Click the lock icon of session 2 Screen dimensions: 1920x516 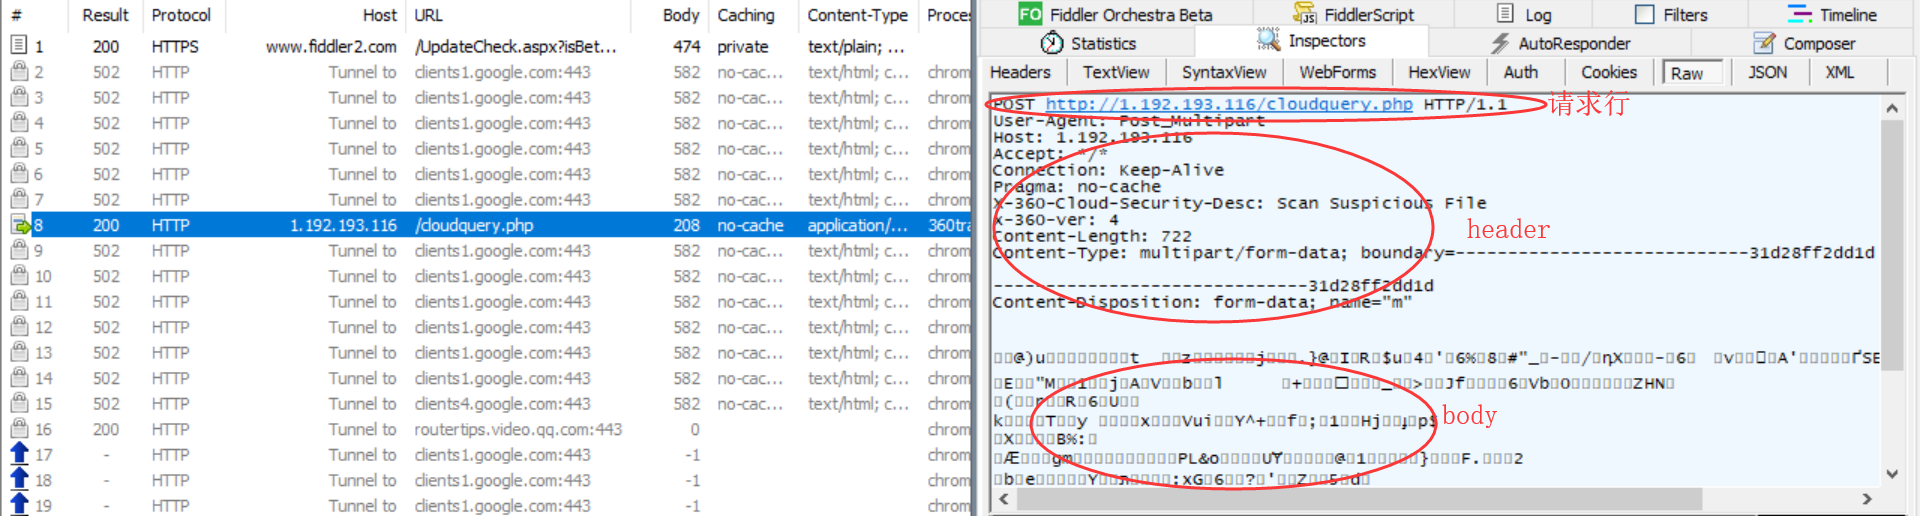pos(18,71)
